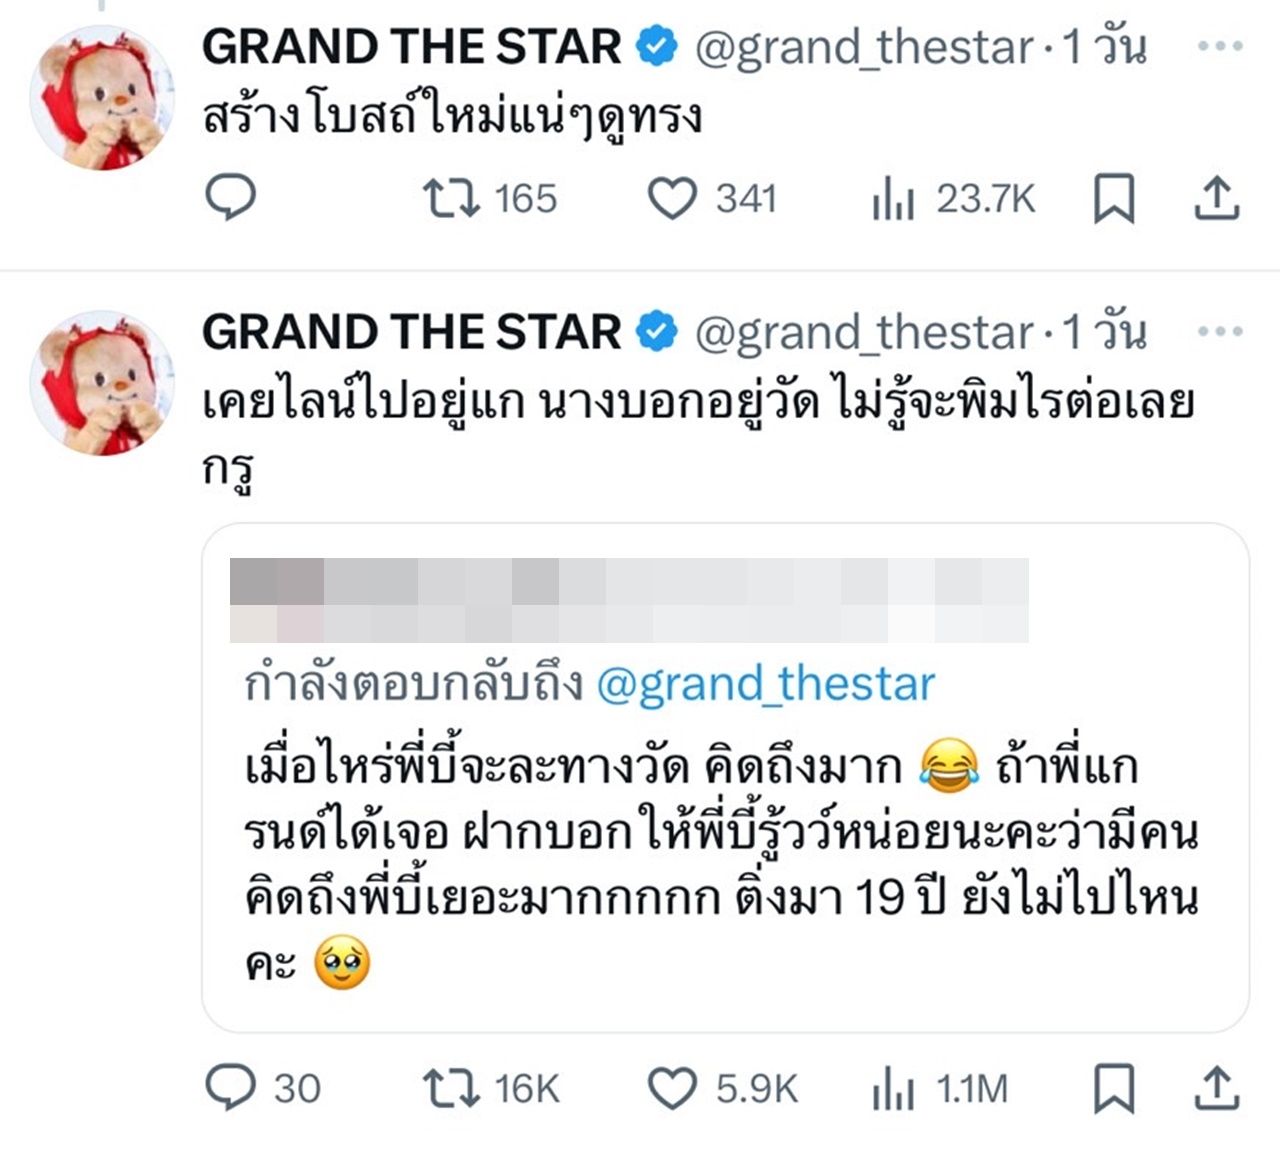Reply to the tweet with 30 replies
Image resolution: width=1280 pixels, height=1161 pixels.
click(x=231, y=1088)
